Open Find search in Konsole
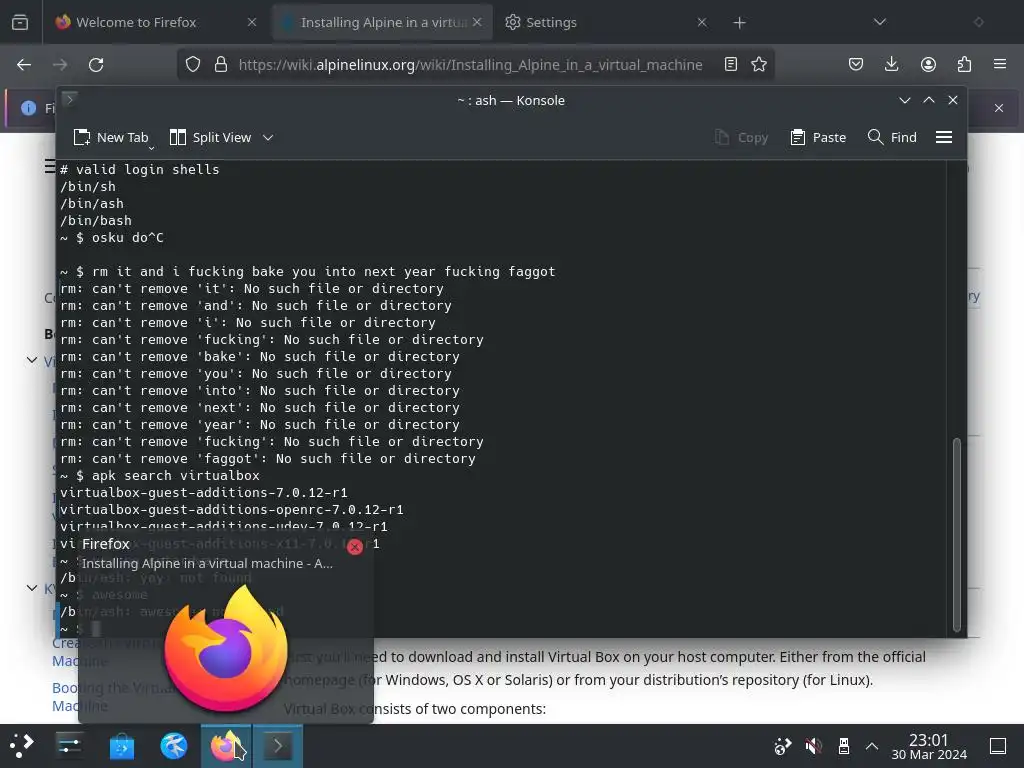The image size is (1024, 768). coord(892,137)
